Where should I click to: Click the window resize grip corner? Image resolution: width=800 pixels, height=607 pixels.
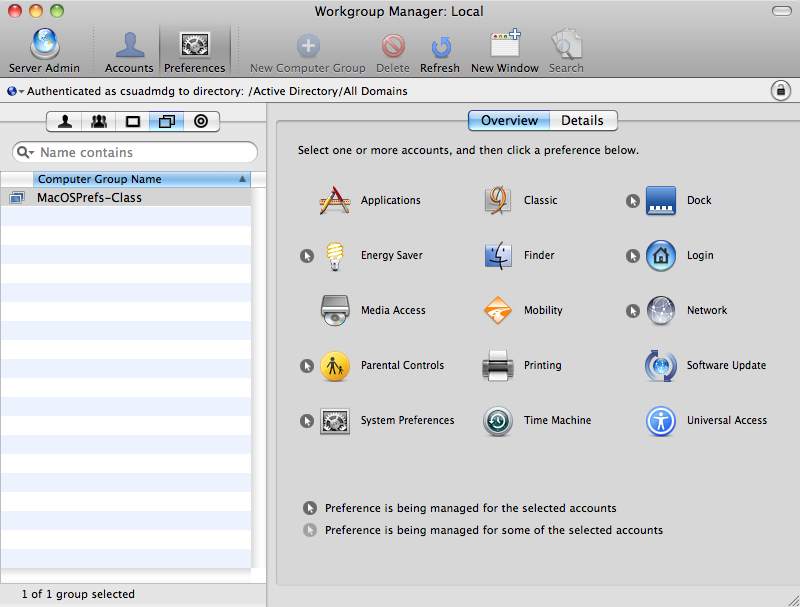point(793,600)
